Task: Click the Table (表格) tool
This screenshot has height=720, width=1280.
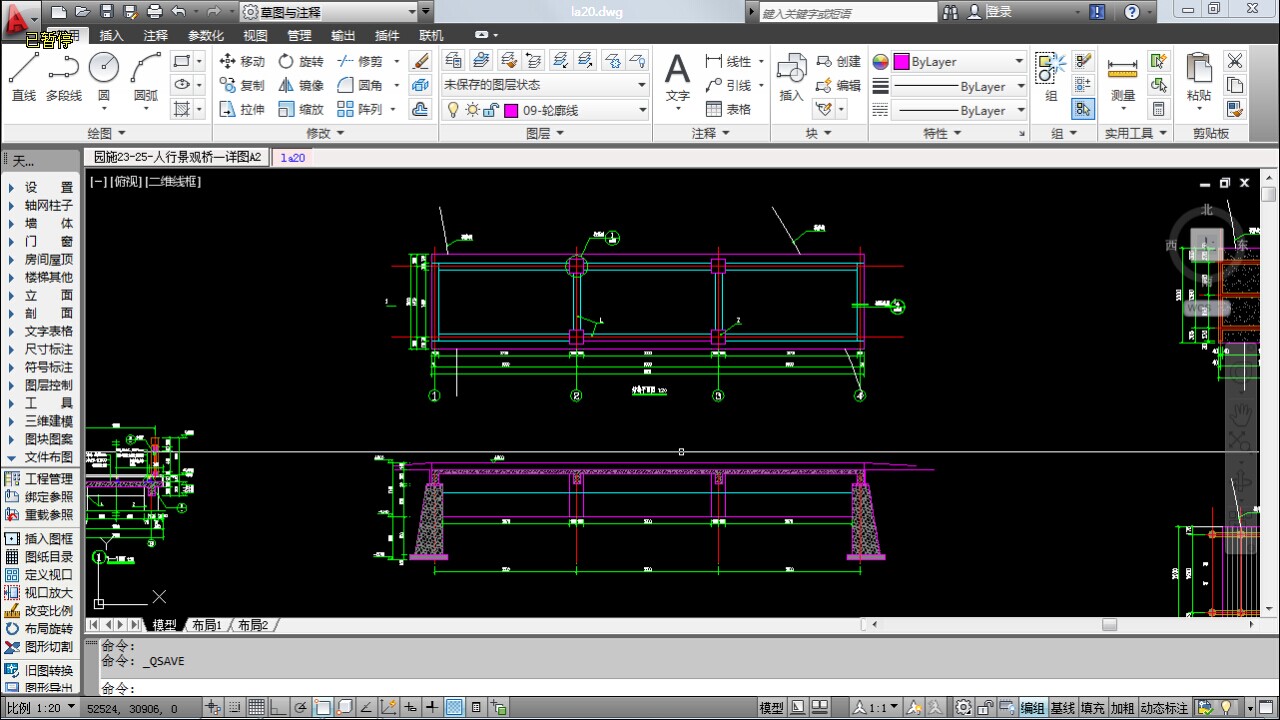Action: coord(728,109)
